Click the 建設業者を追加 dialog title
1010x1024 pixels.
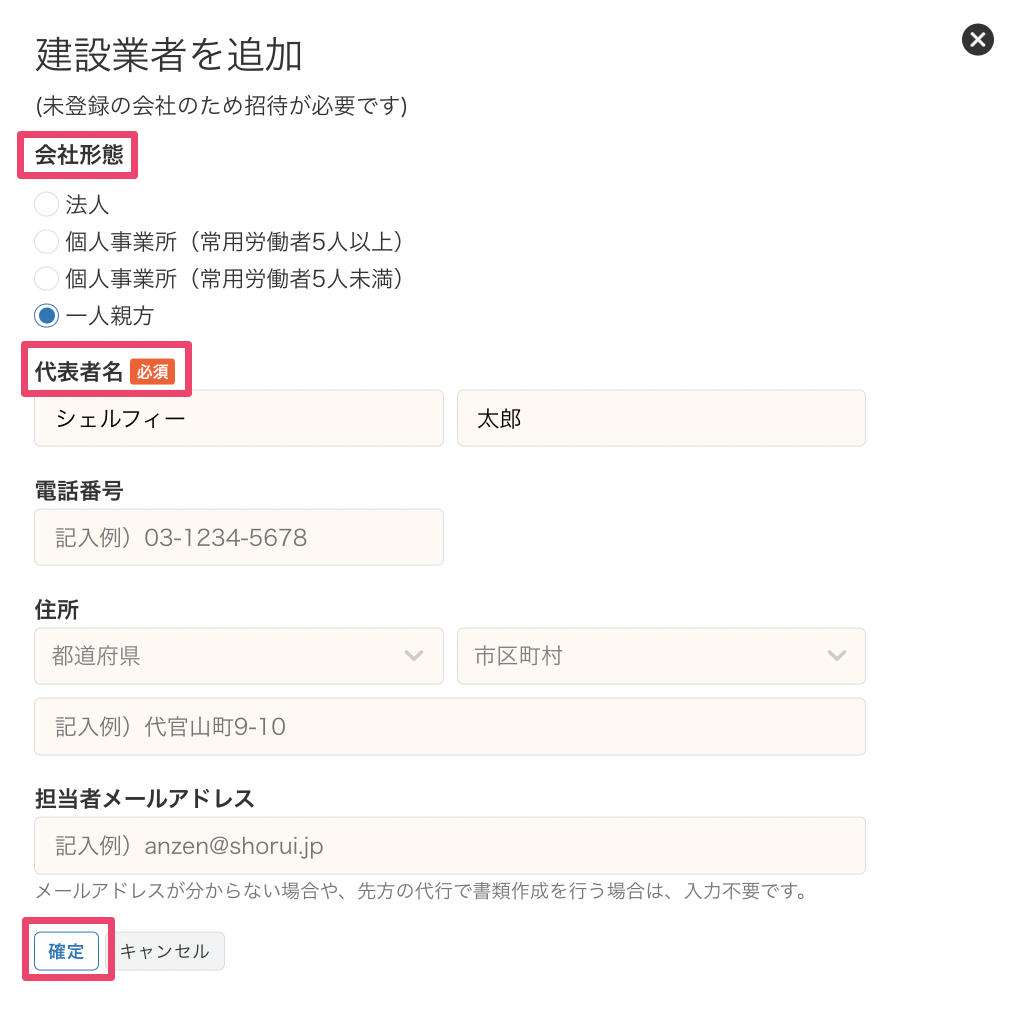click(x=168, y=56)
